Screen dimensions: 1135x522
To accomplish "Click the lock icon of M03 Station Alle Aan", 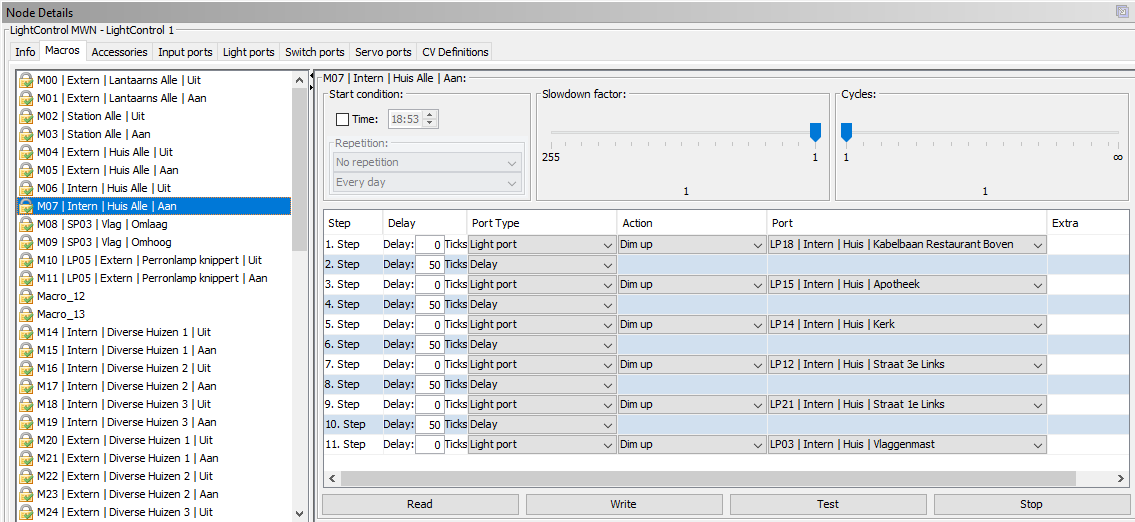I will coord(27,134).
